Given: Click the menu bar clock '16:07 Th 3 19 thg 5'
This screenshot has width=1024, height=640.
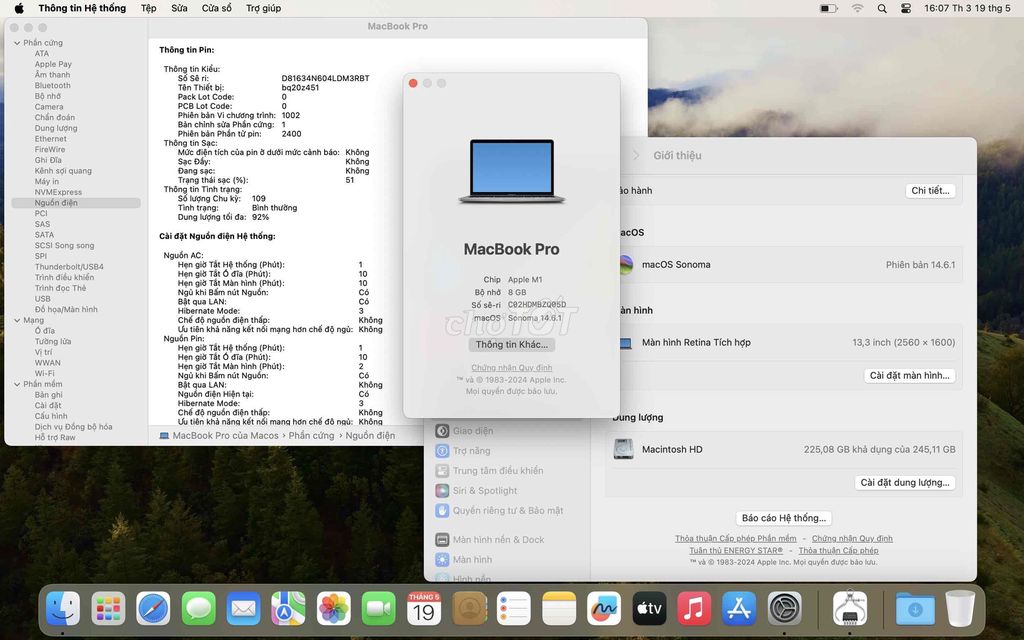Looking at the screenshot, I should click(x=967, y=8).
